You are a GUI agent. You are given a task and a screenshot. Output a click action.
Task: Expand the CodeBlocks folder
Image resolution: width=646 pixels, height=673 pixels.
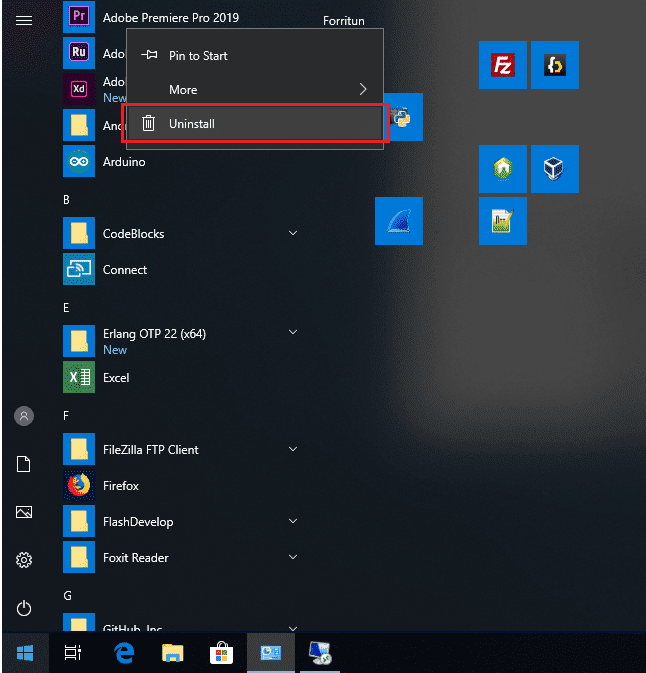coord(293,234)
